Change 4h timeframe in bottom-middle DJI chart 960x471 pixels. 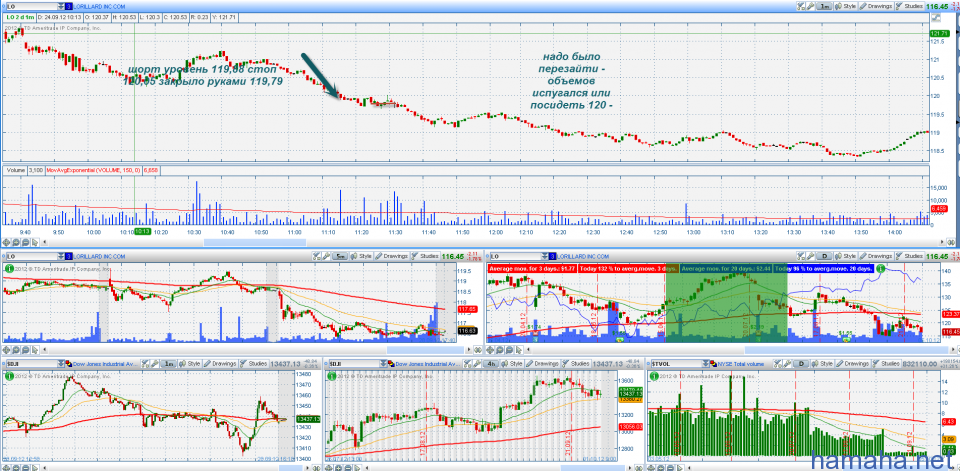pyautogui.click(x=491, y=364)
